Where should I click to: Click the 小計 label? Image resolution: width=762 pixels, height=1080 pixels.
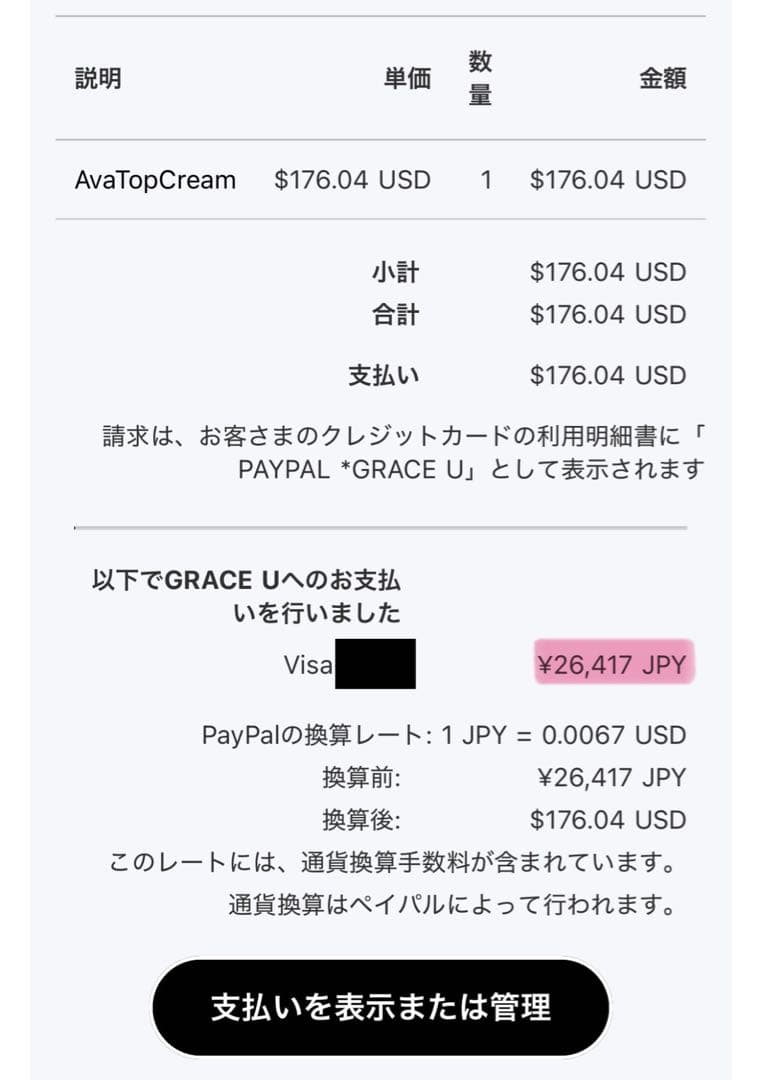[x=395, y=272]
